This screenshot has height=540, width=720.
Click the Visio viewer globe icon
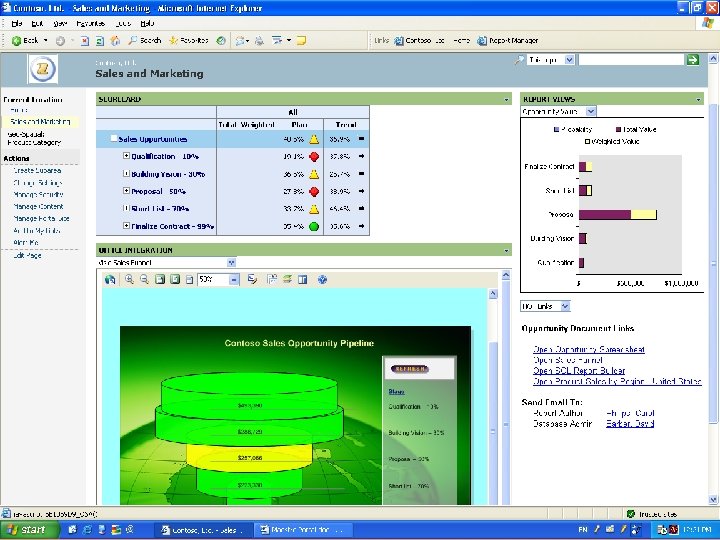pos(110,279)
